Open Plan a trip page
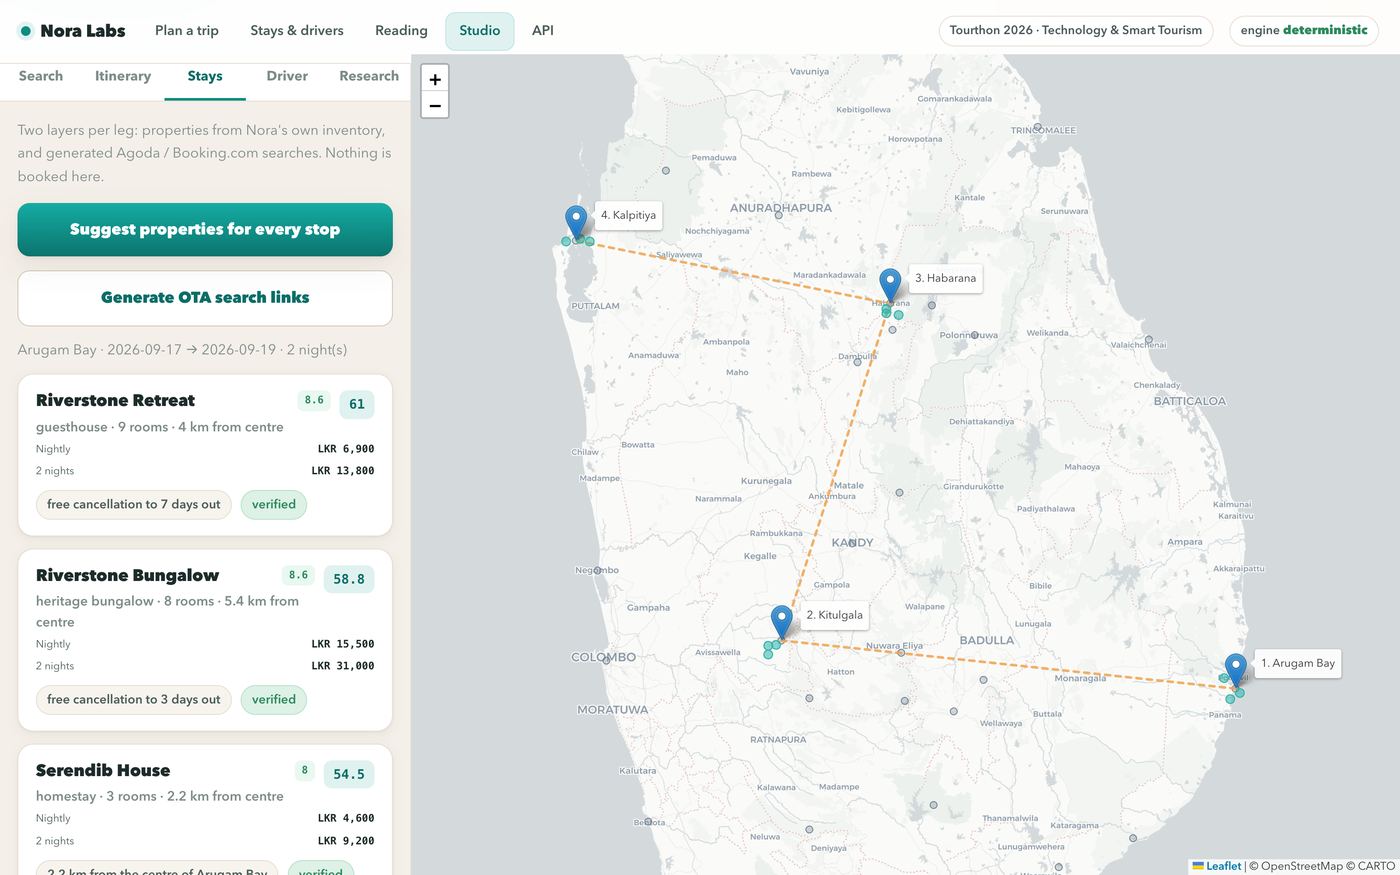1400x875 pixels. [187, 31]
